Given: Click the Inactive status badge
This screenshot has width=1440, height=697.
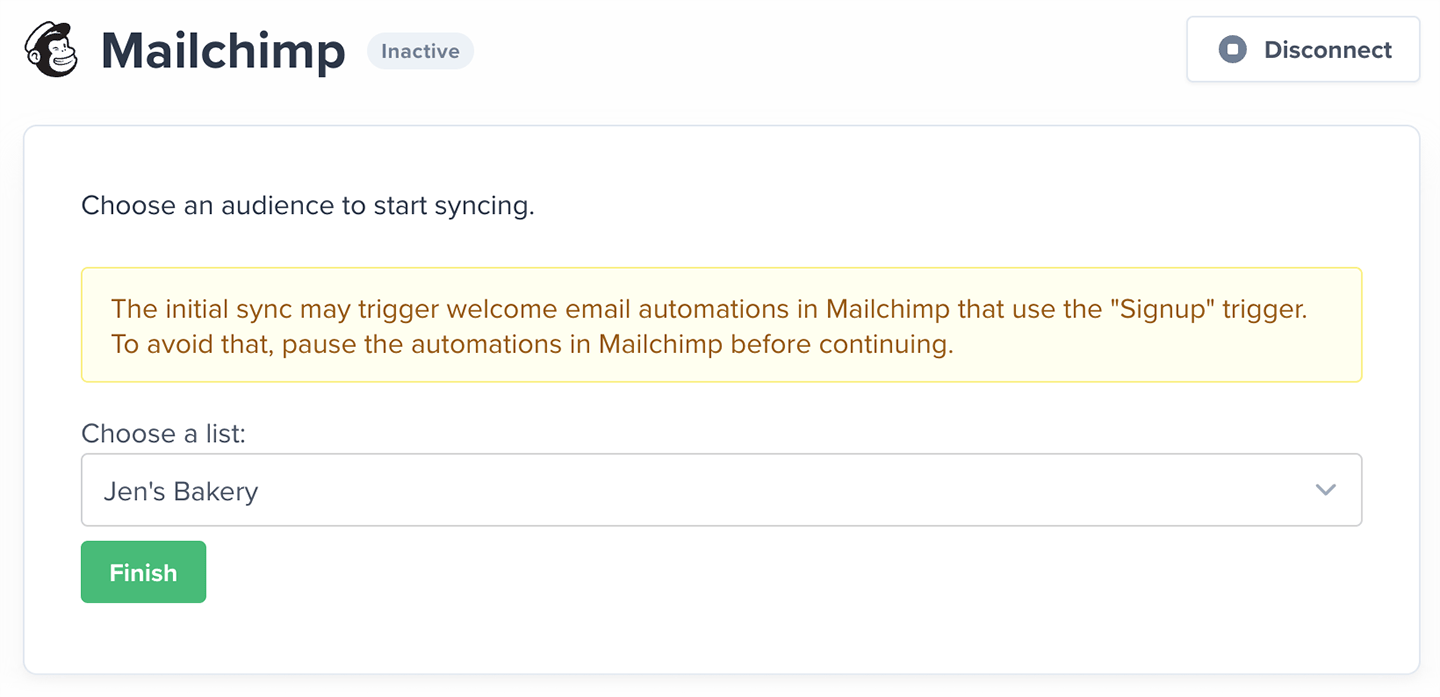Looking at the screenshot, I should [x=420, y=51].
